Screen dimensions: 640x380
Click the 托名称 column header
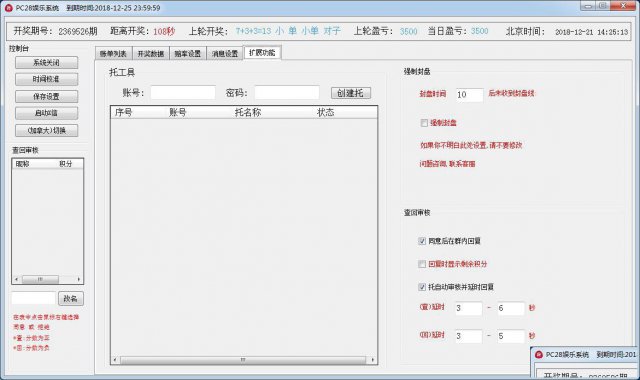coord(248,112)
